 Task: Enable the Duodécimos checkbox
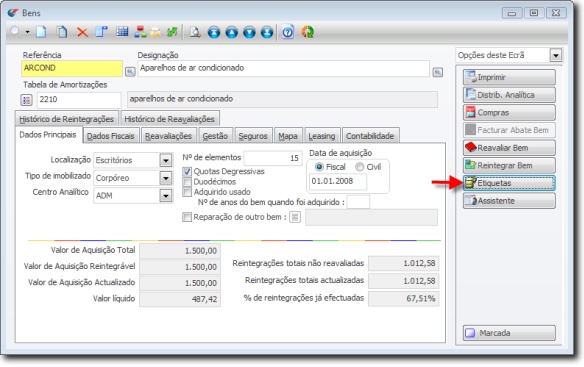pos(187,182)
